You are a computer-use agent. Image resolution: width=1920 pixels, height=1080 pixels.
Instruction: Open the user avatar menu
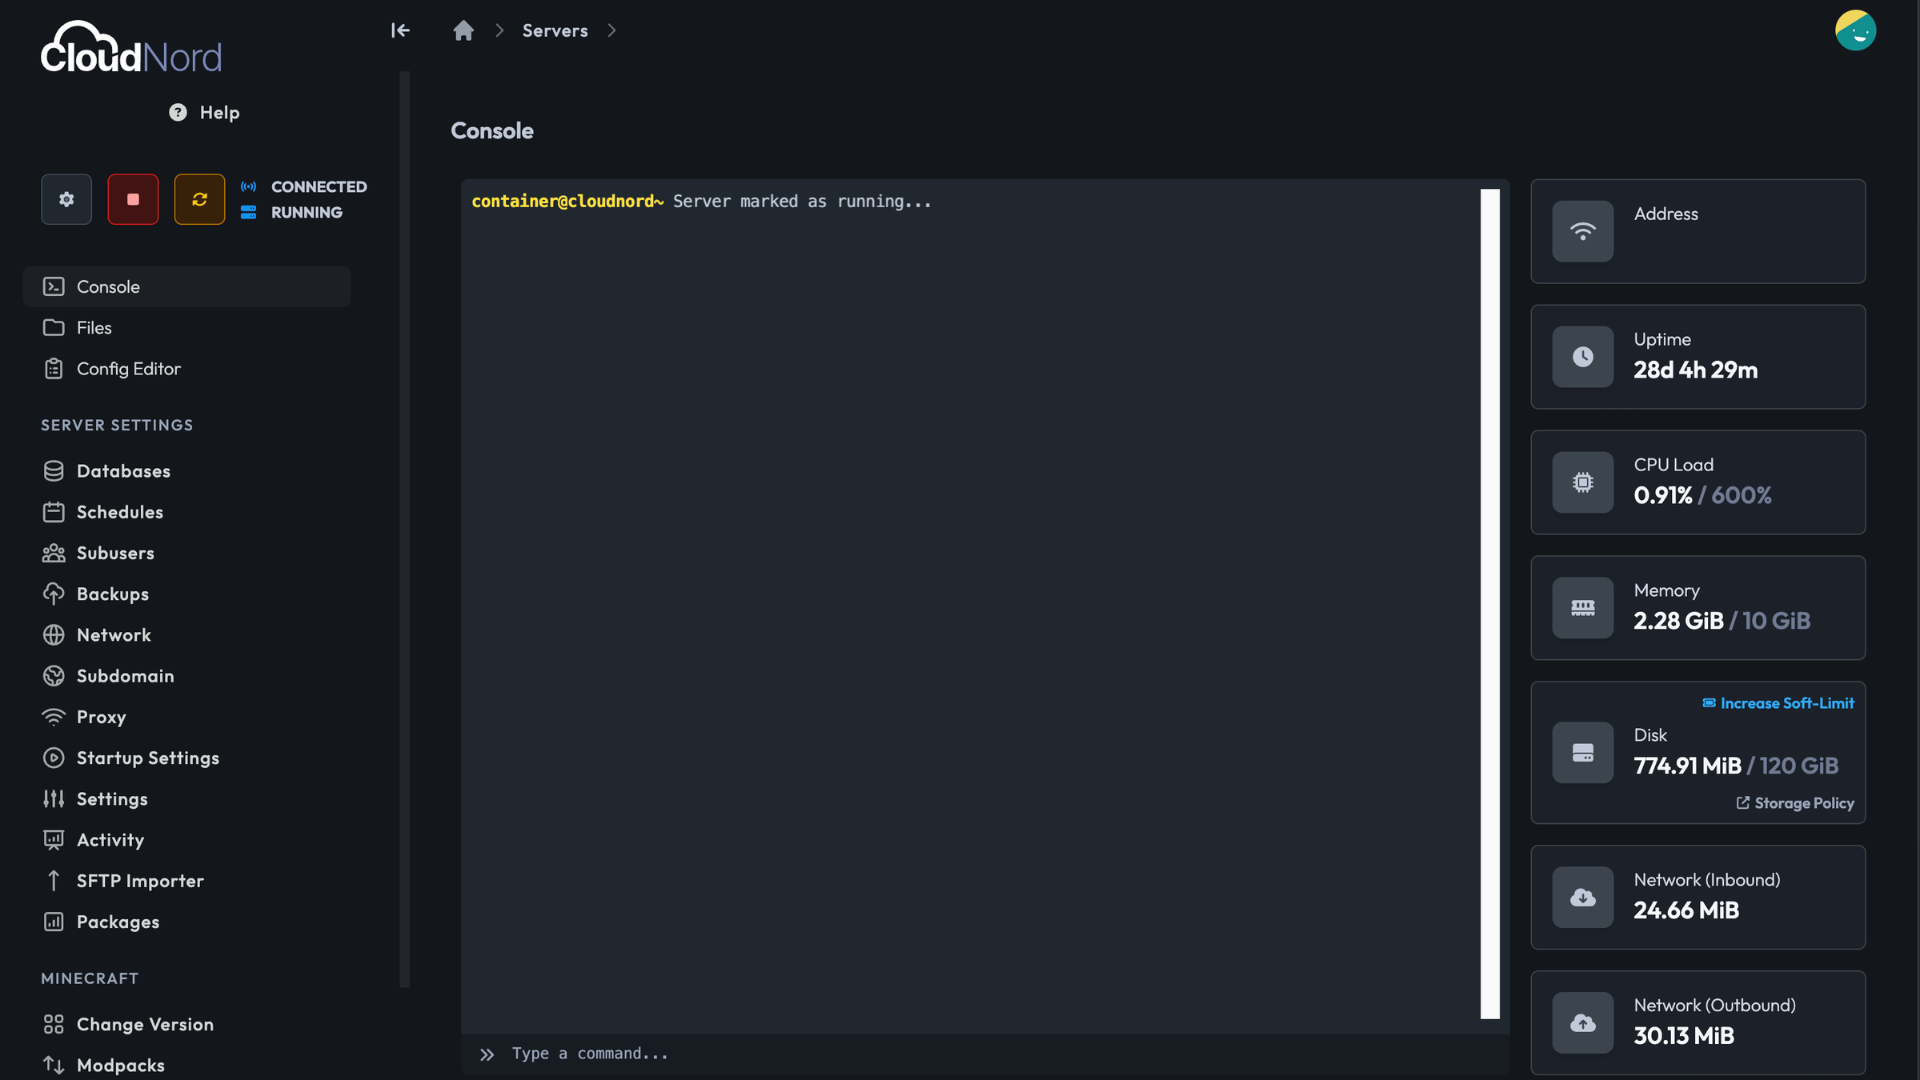(1855, 30)
